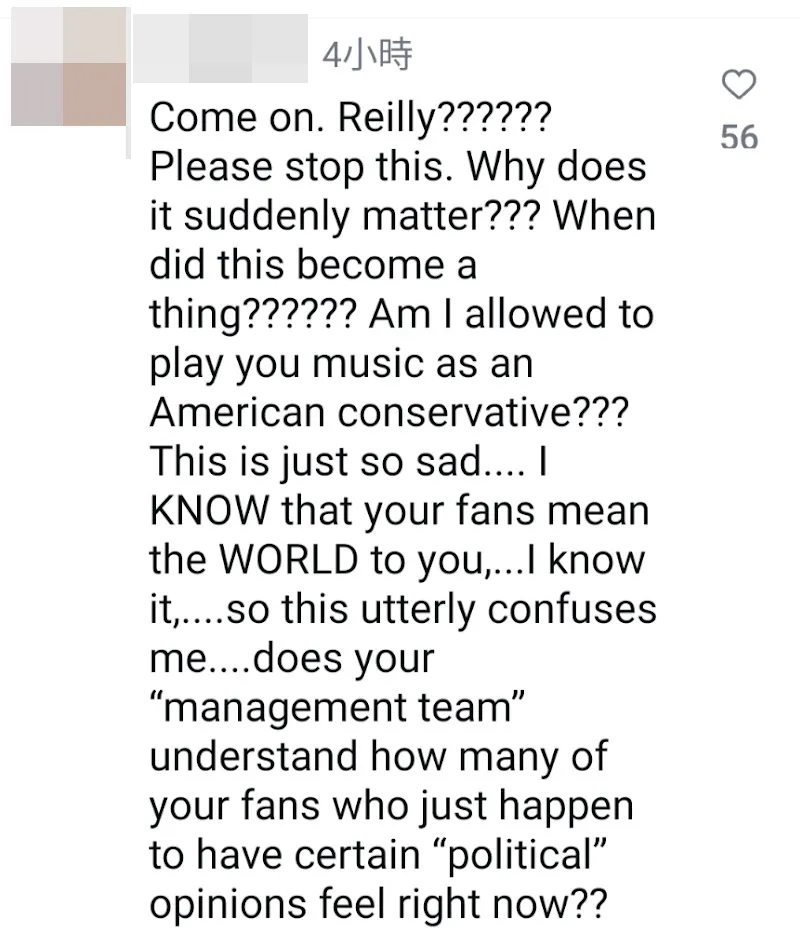Click the words "did this become a"
800x928 pixels.
click(x=313, y=265)
